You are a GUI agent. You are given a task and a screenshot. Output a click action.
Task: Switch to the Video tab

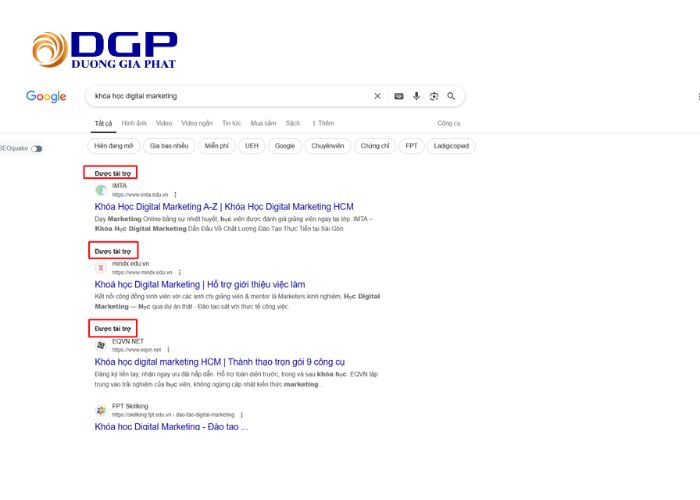[164, 123]
